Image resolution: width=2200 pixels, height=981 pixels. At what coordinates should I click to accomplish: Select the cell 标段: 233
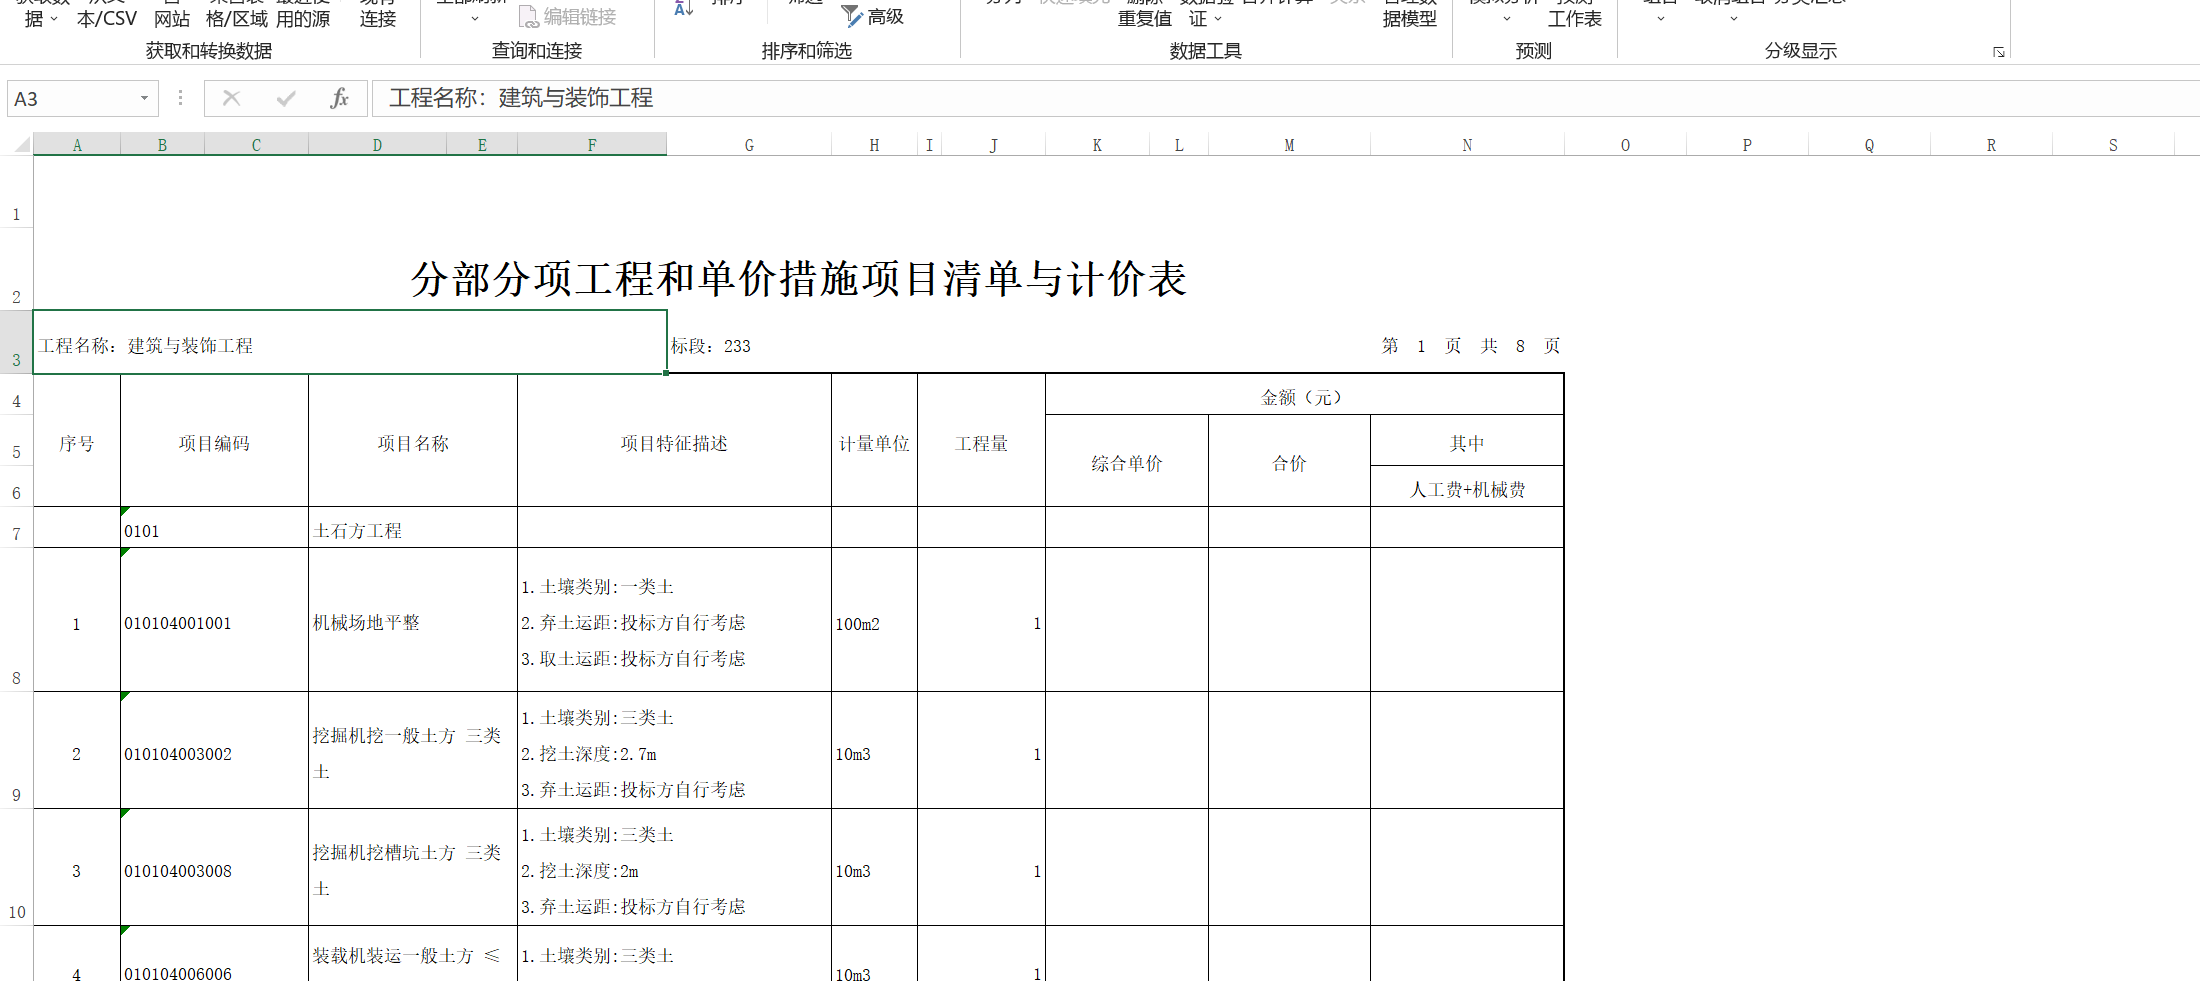710,346
